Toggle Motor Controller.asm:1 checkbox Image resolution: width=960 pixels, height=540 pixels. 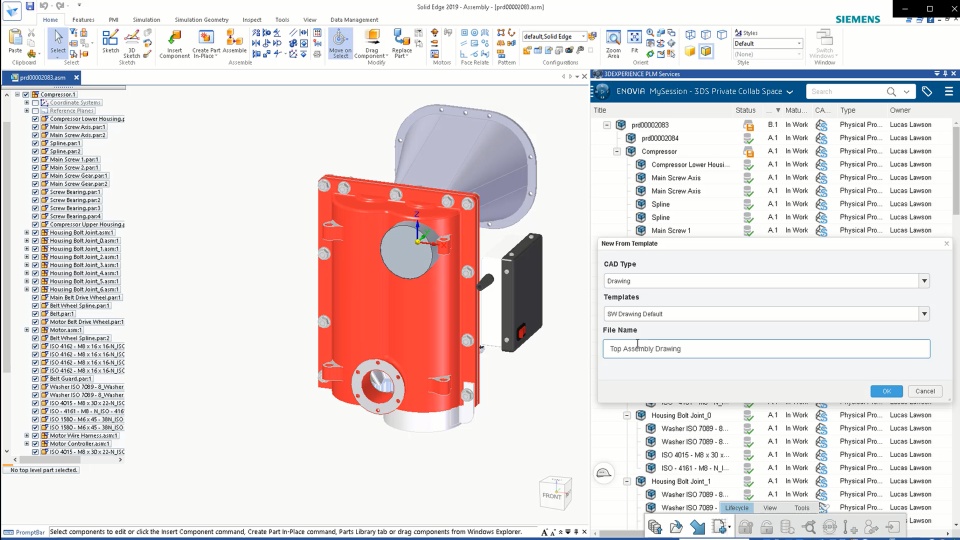pos(35,443)
